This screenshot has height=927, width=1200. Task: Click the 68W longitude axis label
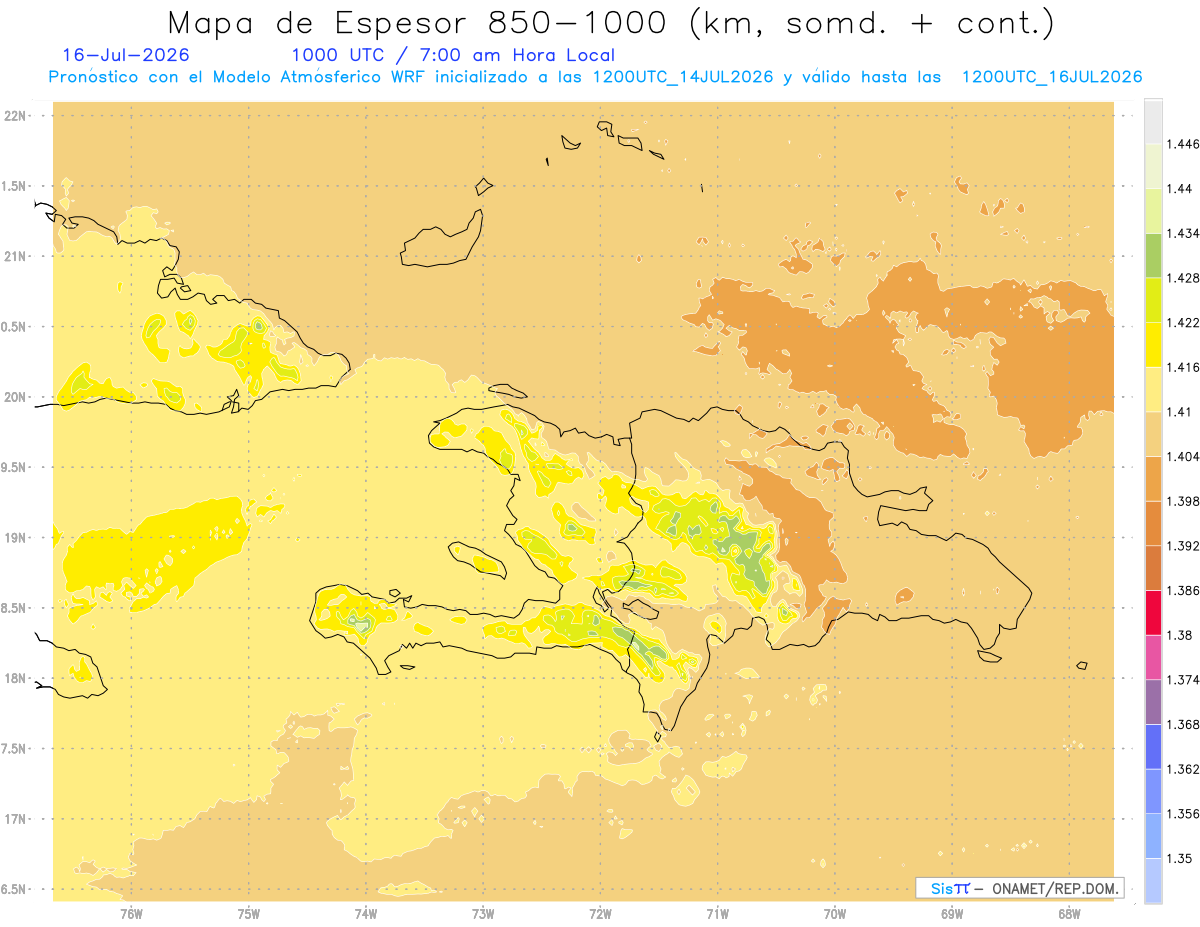coord(1069,914)
